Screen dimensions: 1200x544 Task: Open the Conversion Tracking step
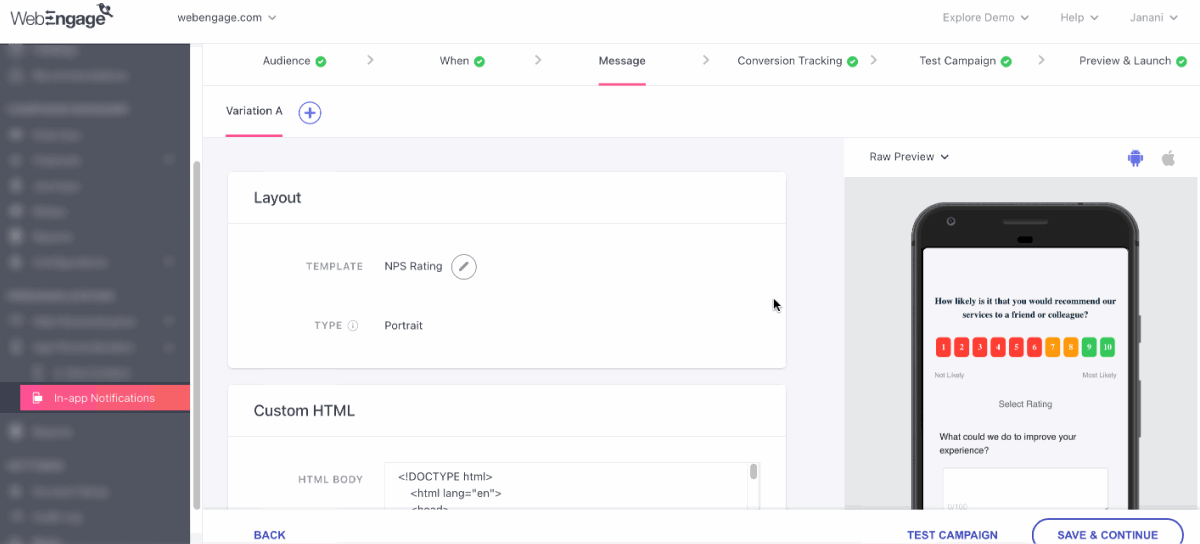tap(797, 61)
